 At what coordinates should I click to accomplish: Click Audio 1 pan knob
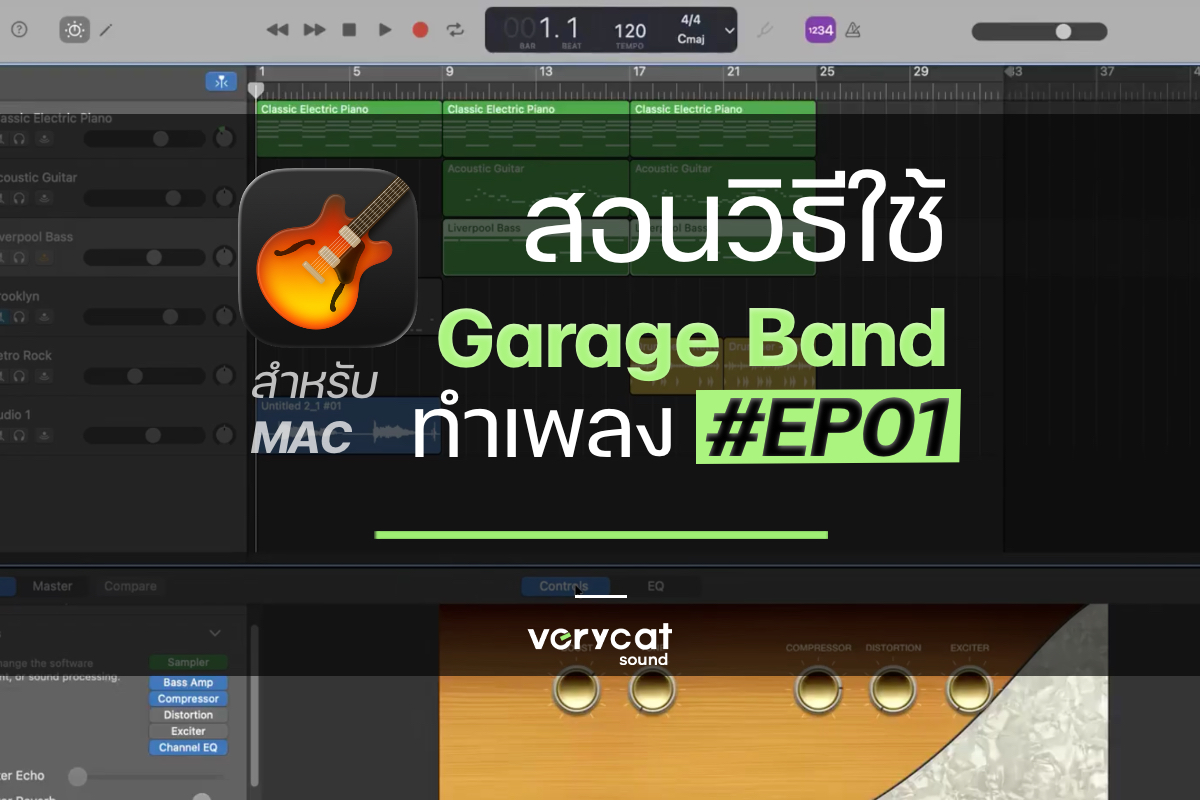coord(225,436)
